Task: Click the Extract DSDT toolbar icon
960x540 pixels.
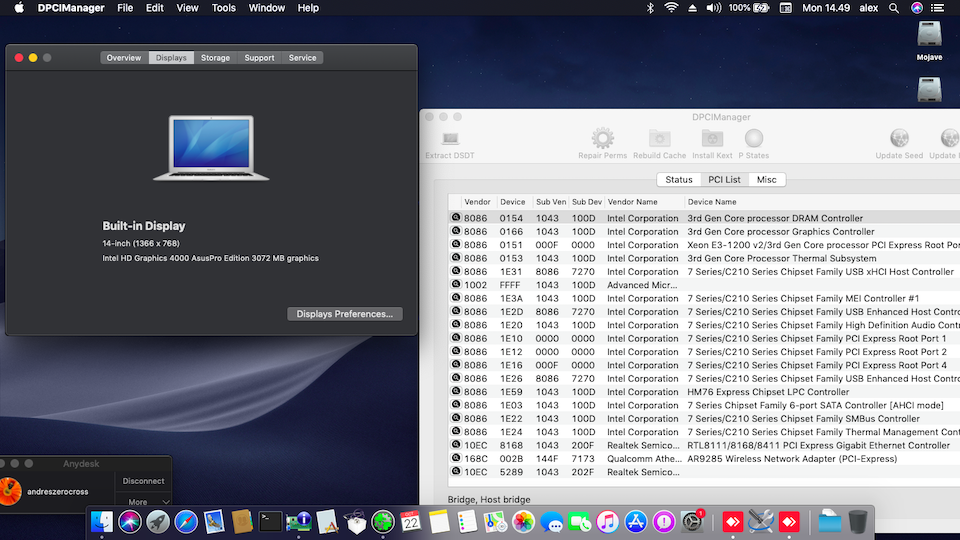Action: 450,139
